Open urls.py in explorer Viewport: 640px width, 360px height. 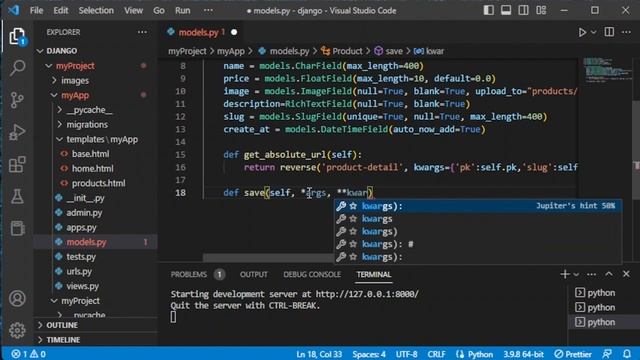[79, 271]
